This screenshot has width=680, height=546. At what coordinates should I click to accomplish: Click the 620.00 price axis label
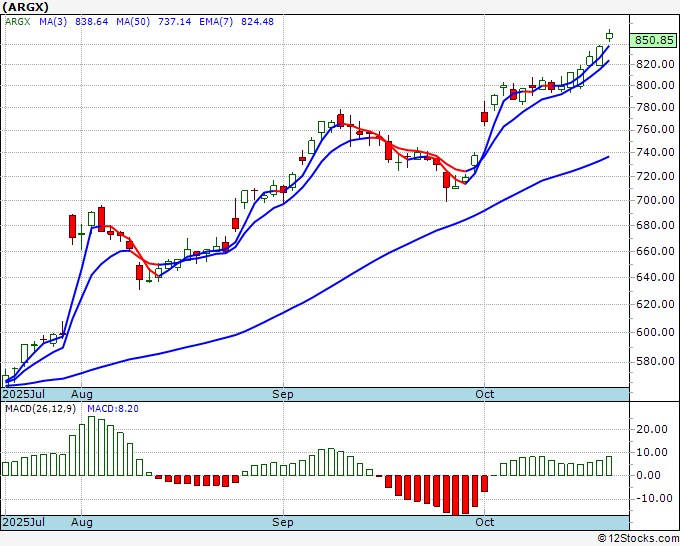[x=655, y=304]
